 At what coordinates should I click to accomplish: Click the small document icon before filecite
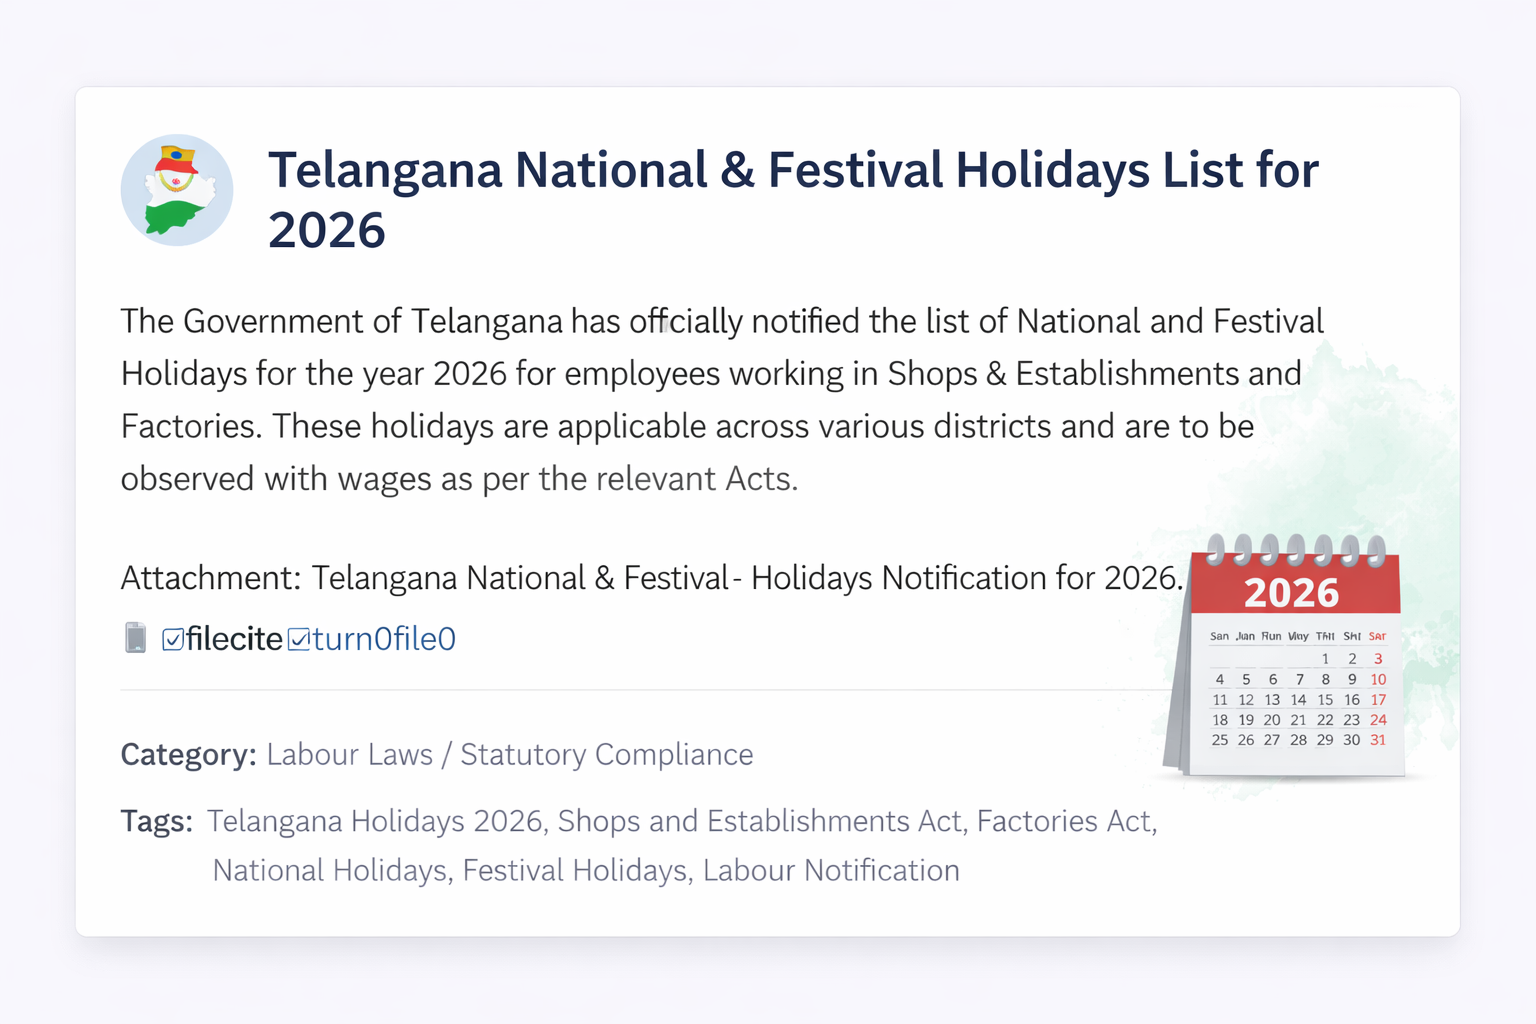point(135,637)
